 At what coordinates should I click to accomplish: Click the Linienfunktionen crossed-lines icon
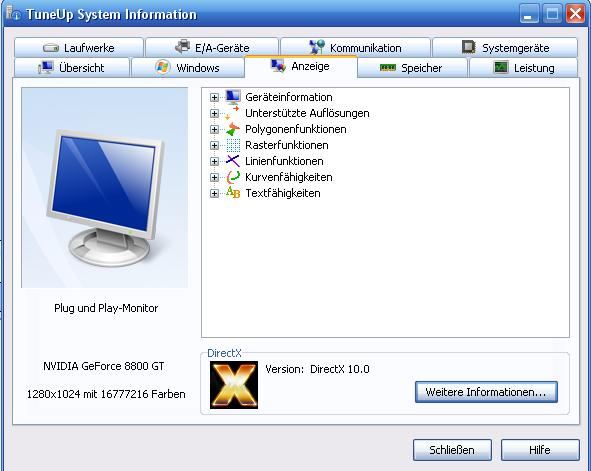(233, 161)
